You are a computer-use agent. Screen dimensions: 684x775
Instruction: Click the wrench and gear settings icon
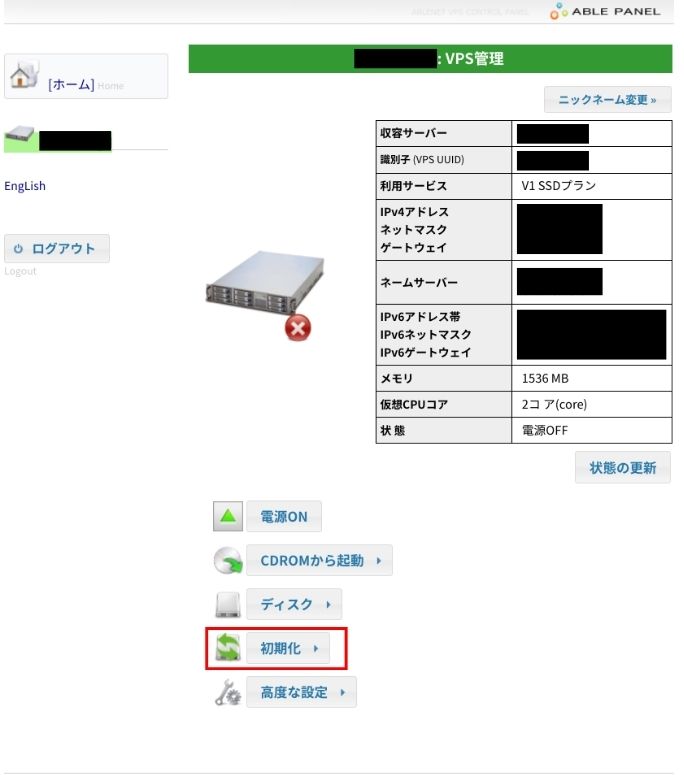(228, 692)
